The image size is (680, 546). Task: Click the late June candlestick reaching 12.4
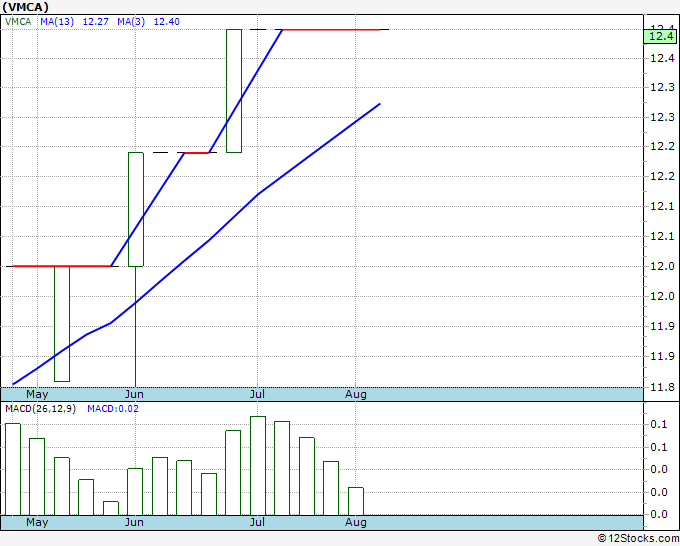[x=234, y=91]
